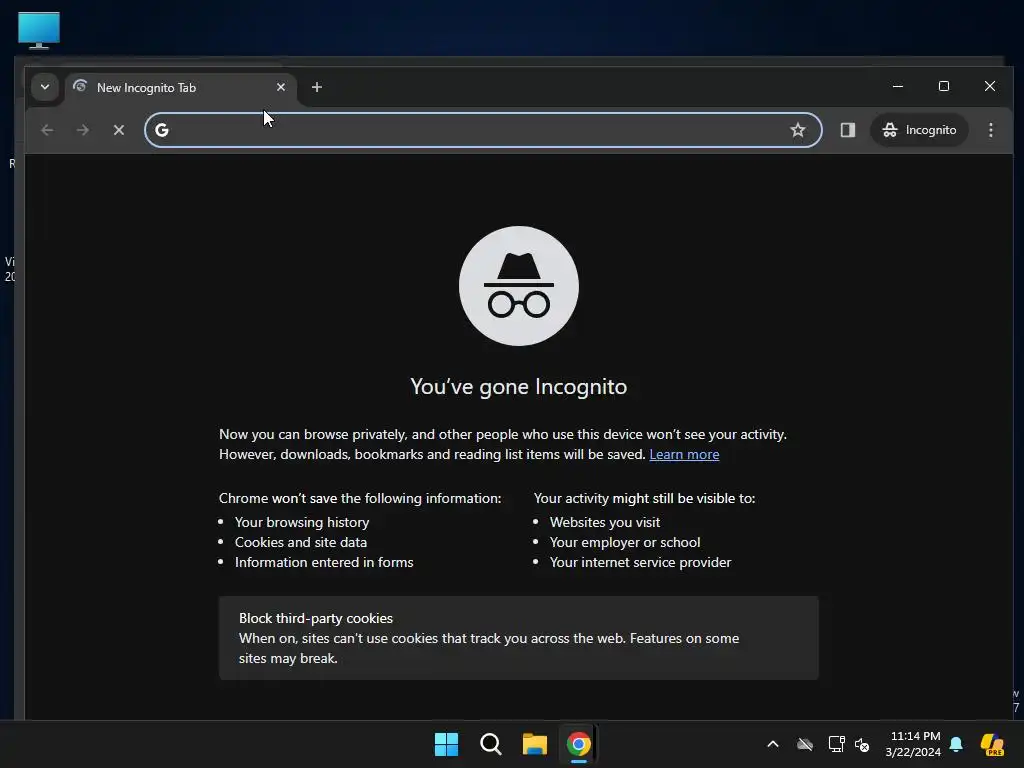Toggle the Chrome side panel

coord(848,130)
